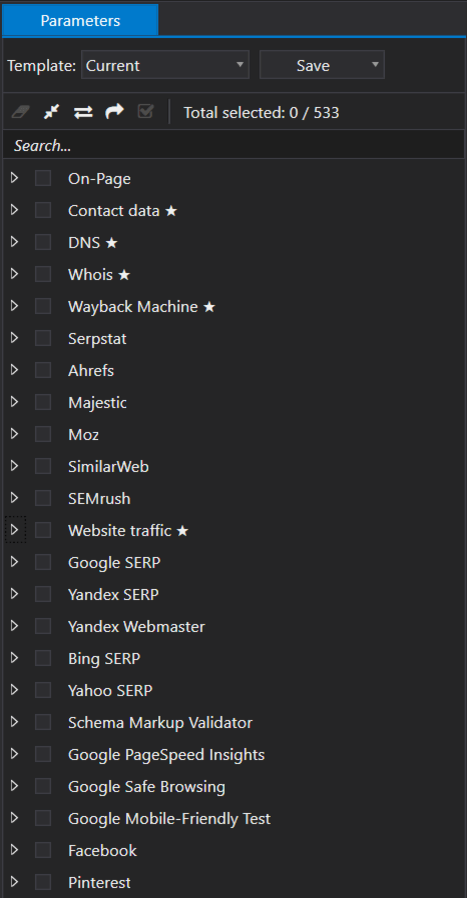Select the Yandex Webmaster entry
Viewport: 467px width, 898px height.
pos(136,627)
